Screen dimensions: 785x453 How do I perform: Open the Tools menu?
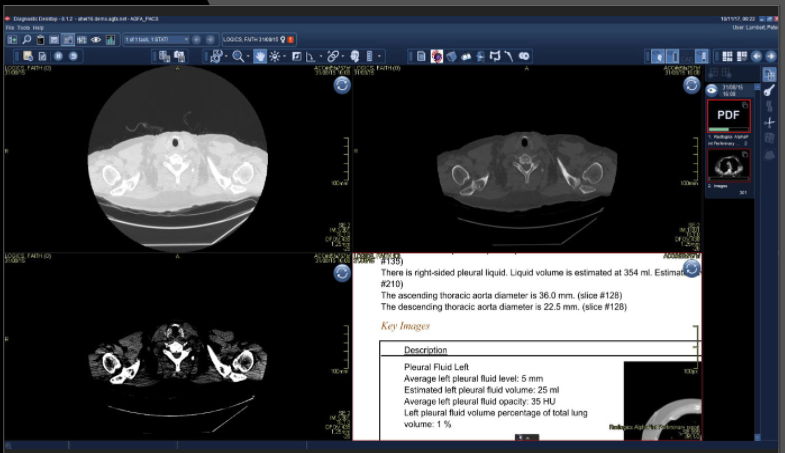pos(22,27)
